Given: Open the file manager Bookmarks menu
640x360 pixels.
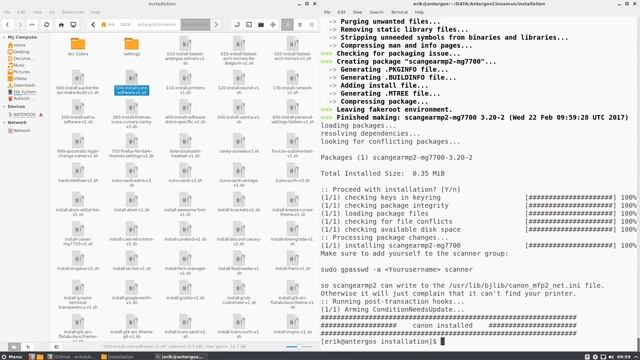Looking at the screenshot, I should pyautogui.click(x=73, y=12).
